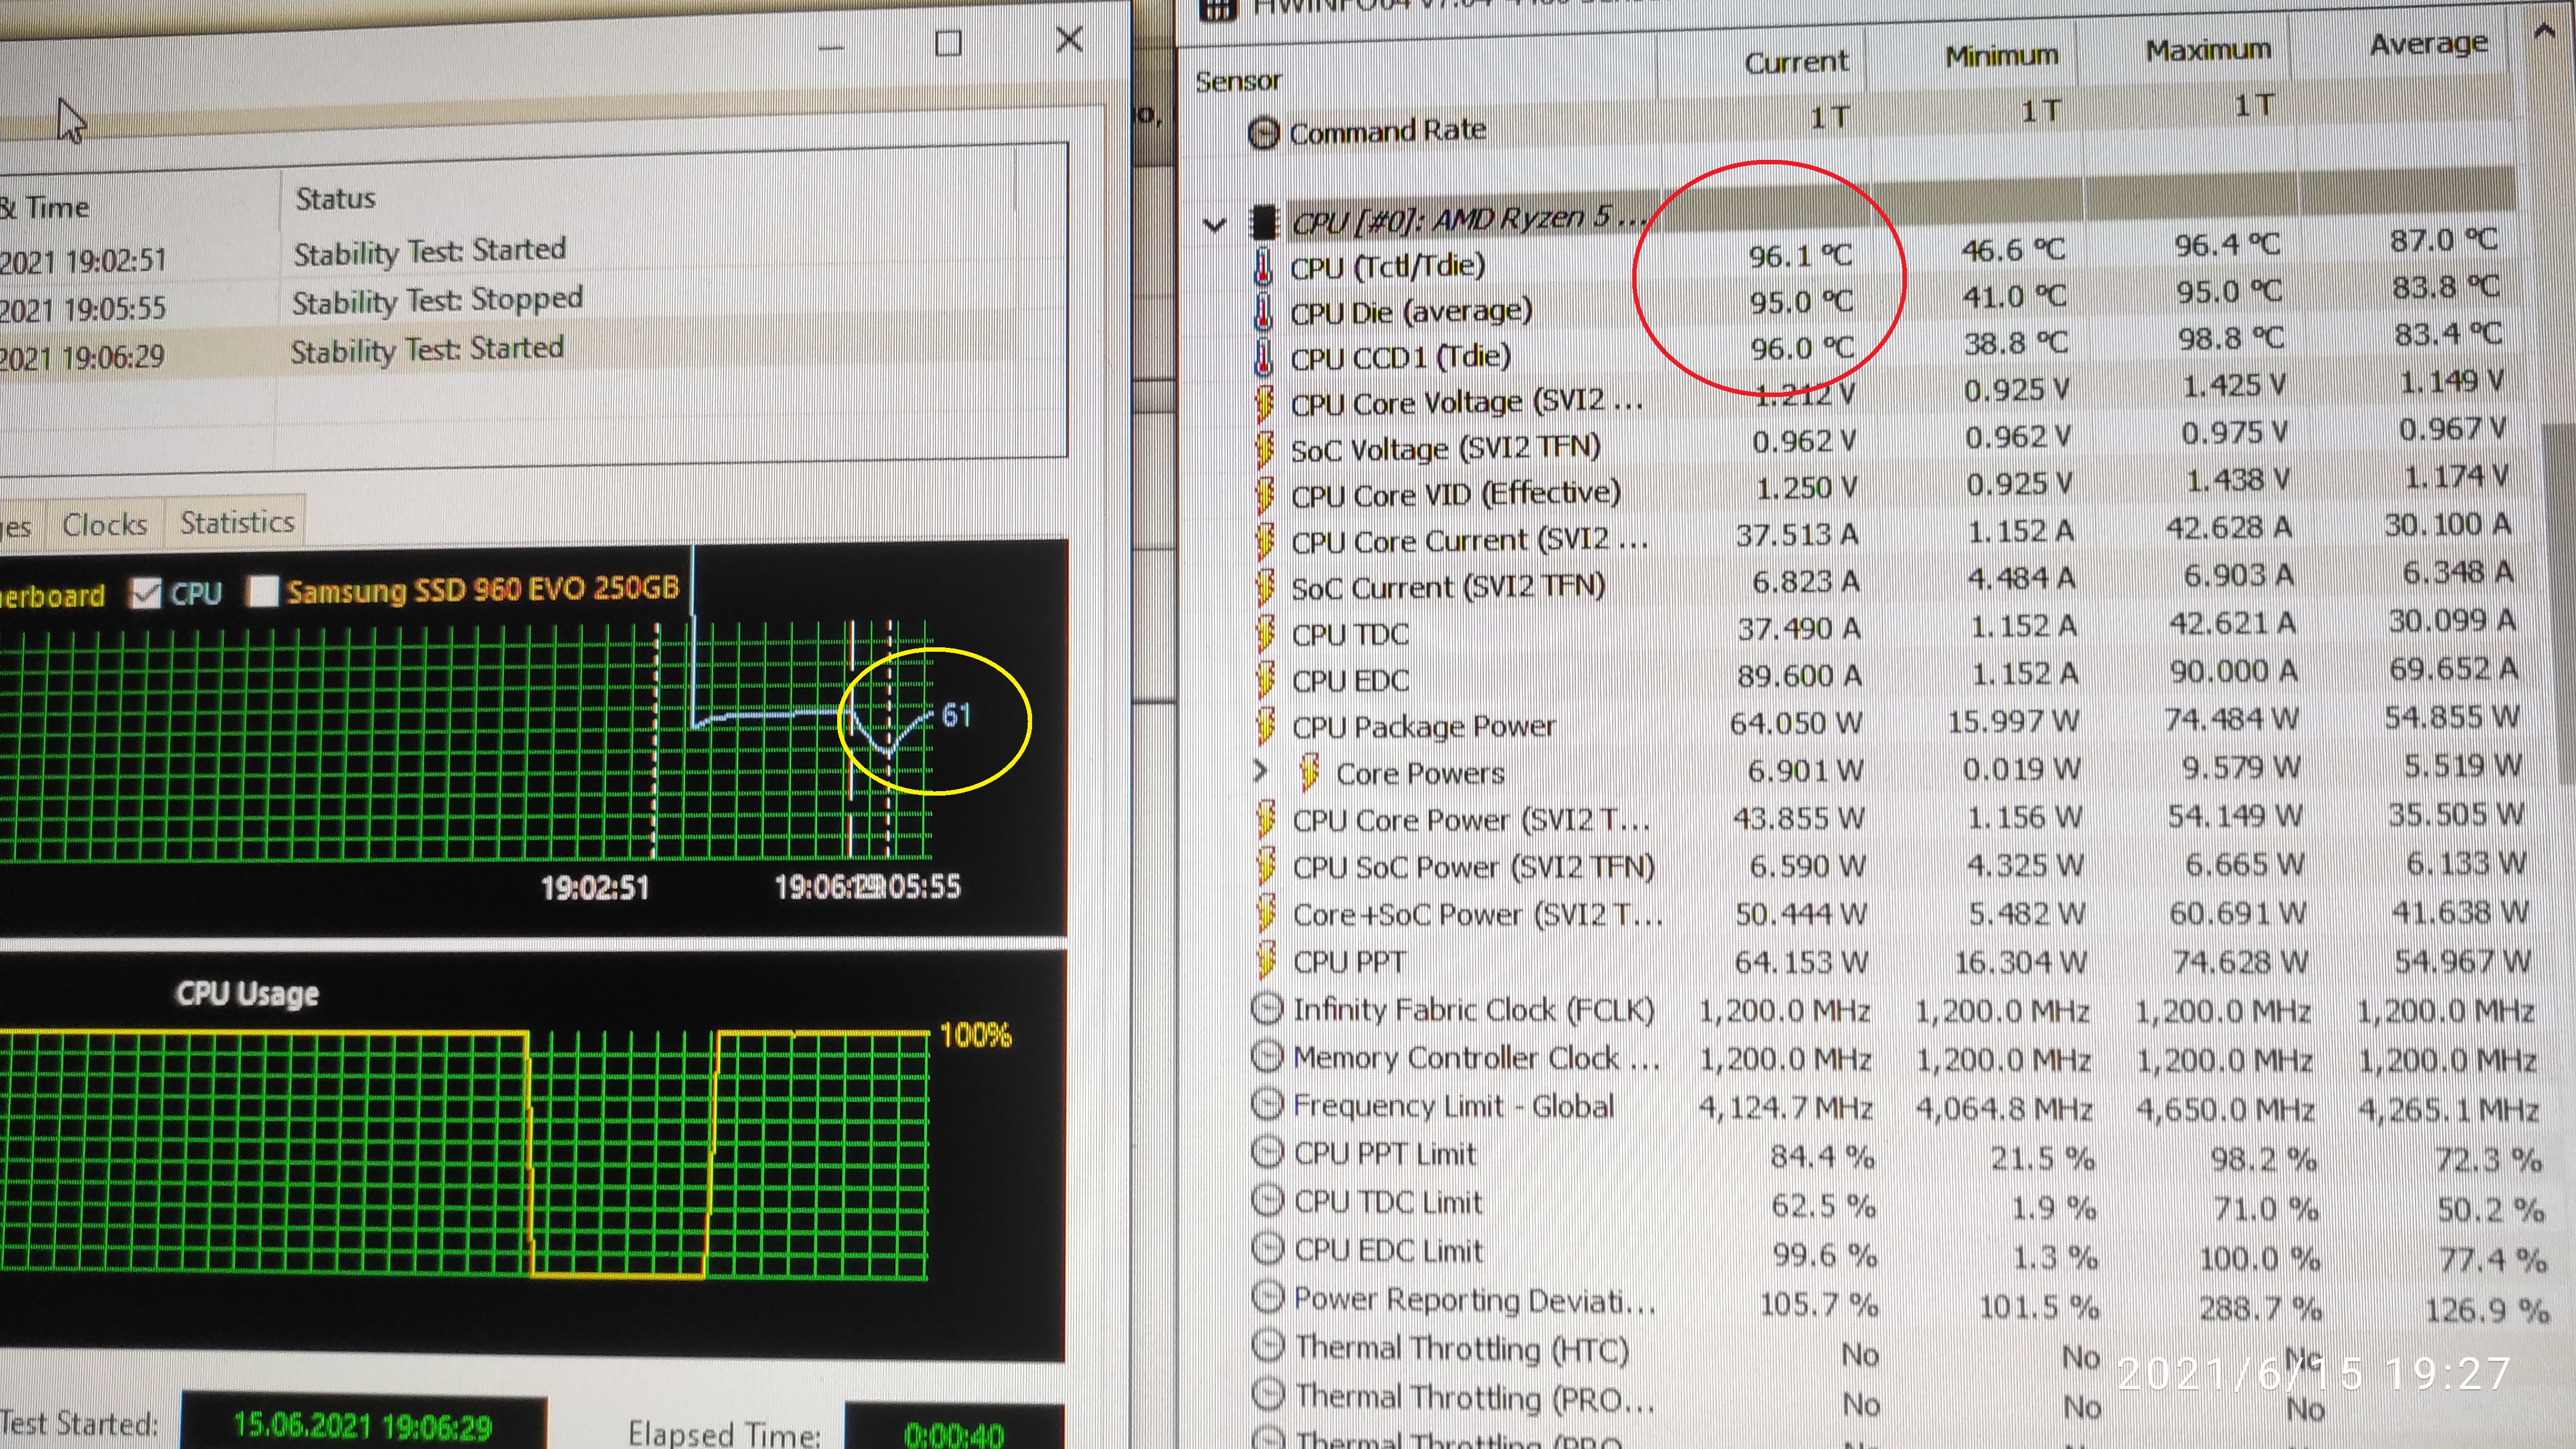
Task: Click the Infinity Fabric Clock sensor icon
Action: pos(1267,1009)
